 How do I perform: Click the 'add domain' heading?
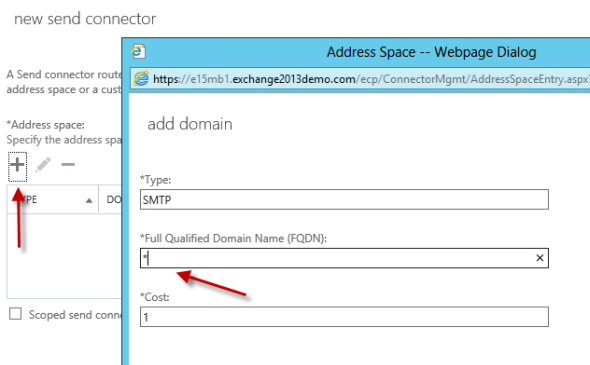[190, 124]
